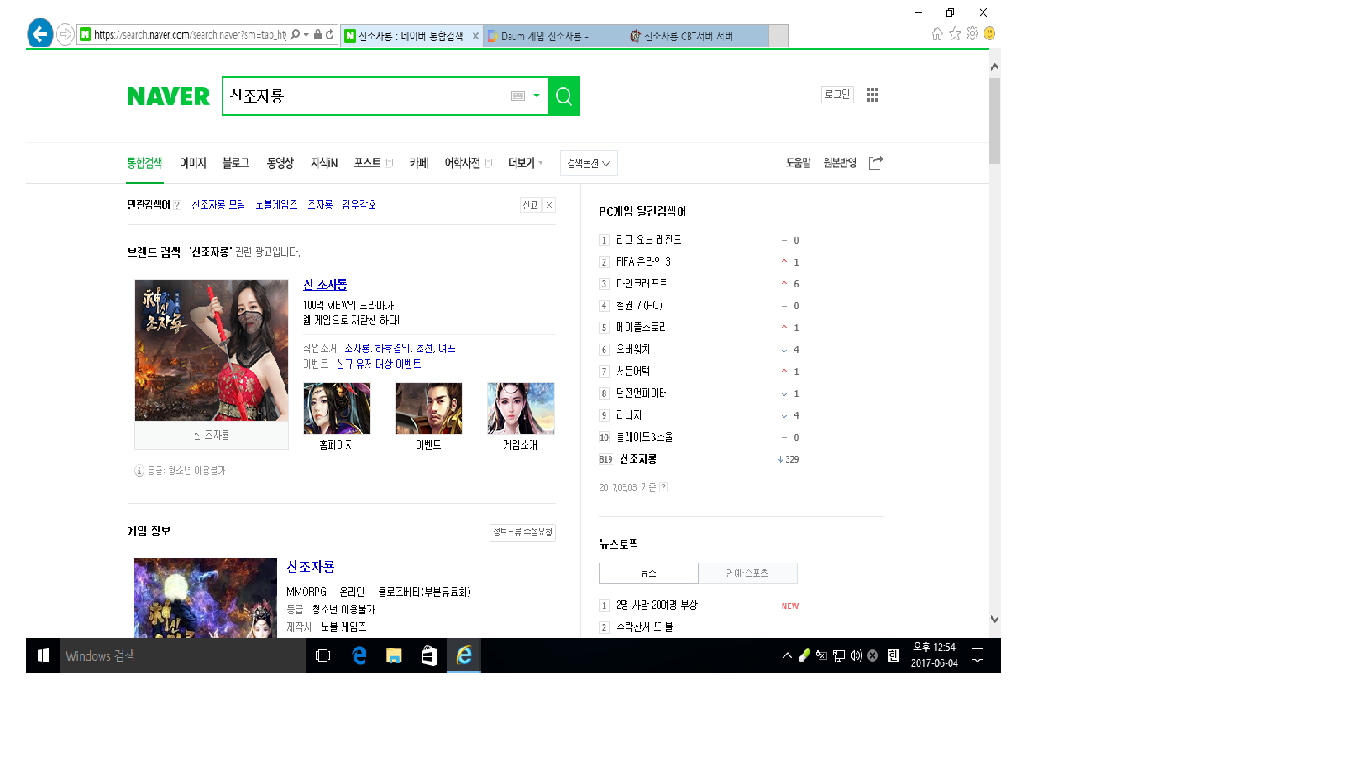Switch to the 이미지 search tab

pos(193,163)
